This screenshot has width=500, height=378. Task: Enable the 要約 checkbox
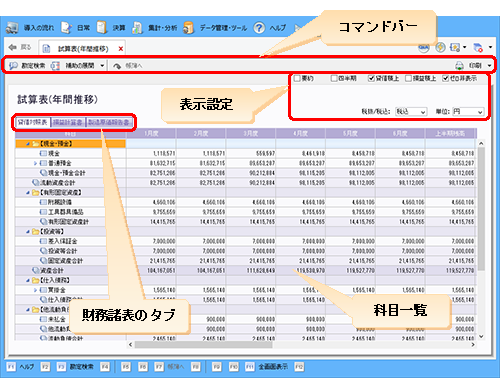[297, 79]
